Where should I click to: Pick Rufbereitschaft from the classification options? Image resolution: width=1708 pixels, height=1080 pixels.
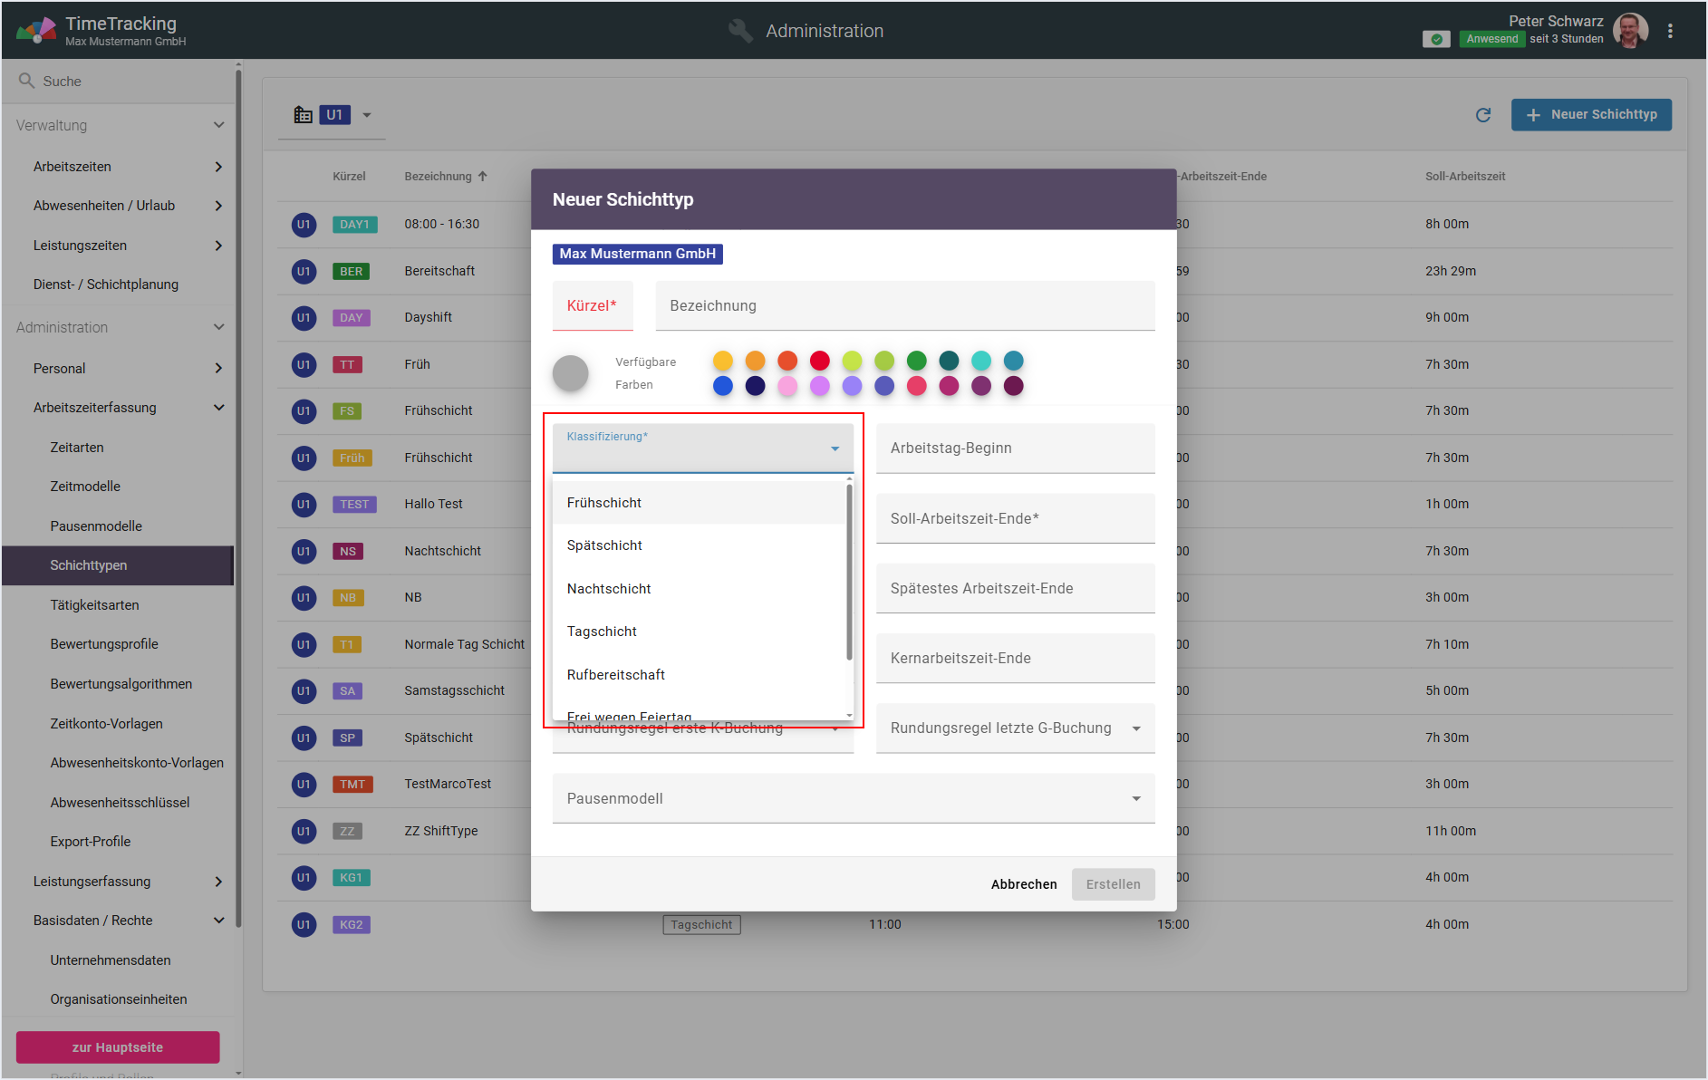click(616, 675)
